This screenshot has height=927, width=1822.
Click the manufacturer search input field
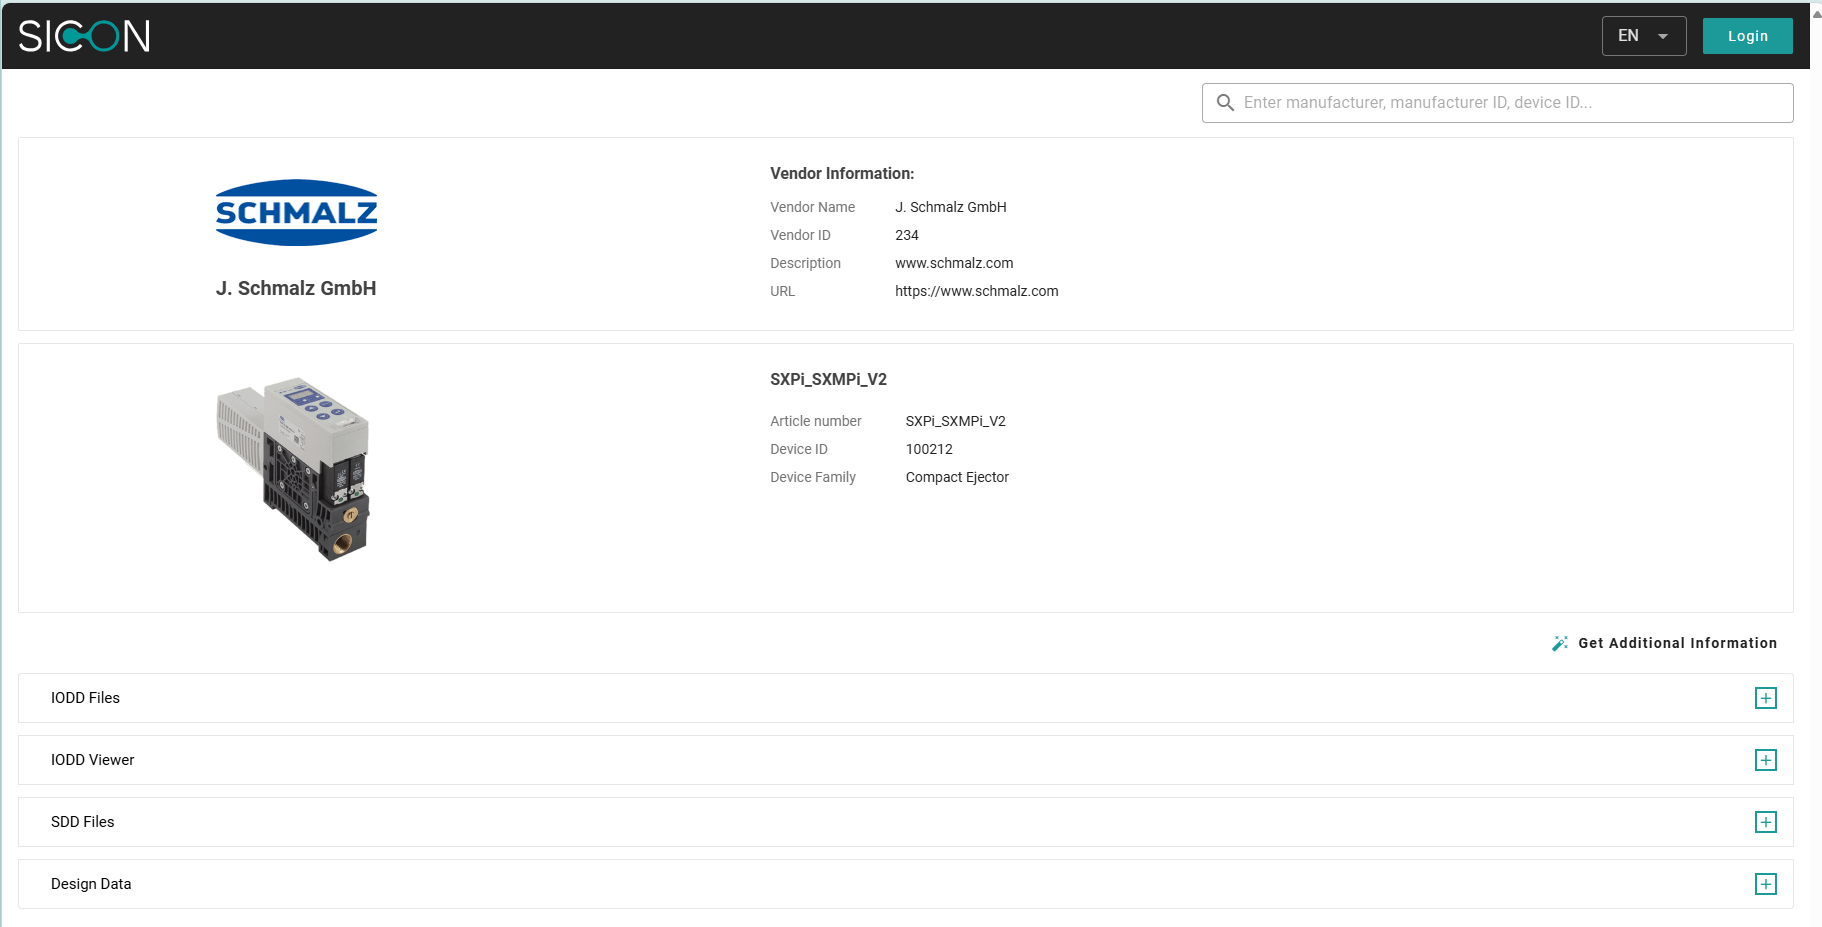1510,103
